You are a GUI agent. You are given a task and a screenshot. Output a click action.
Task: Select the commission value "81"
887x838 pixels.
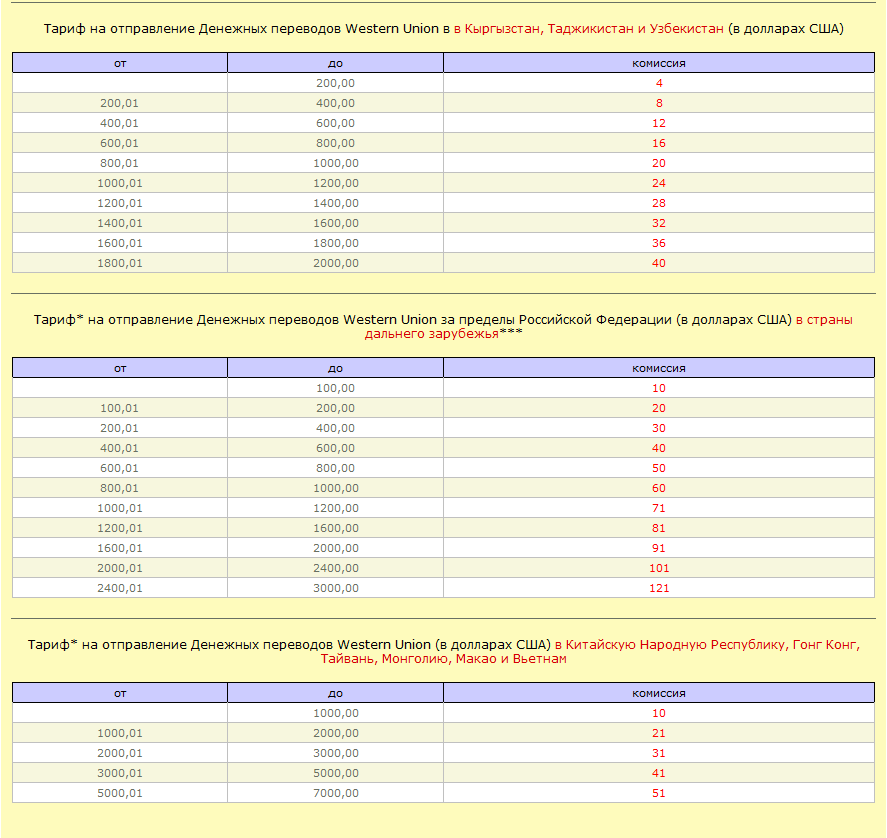click(659, 528)
